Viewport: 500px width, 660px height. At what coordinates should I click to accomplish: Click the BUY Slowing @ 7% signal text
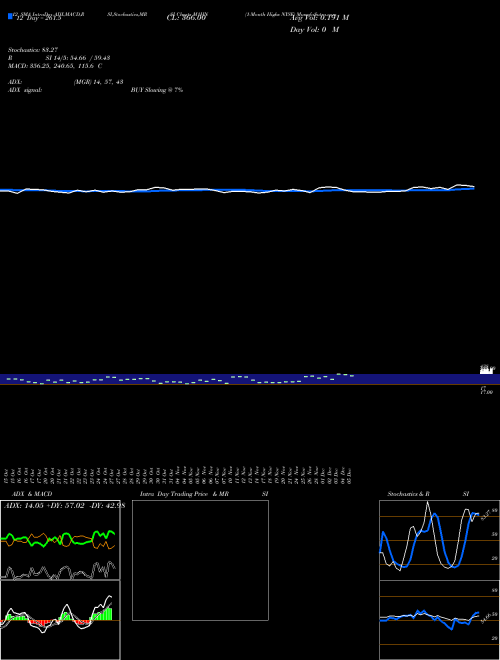[157, 90]
